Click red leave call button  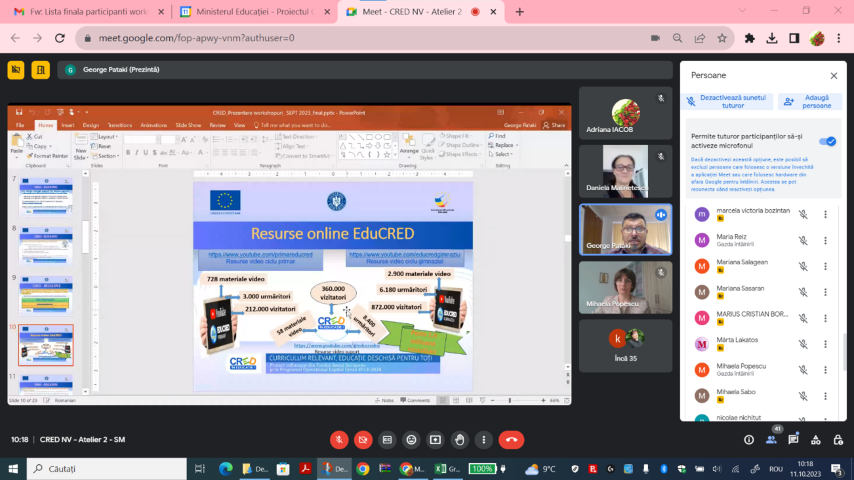coord(511,439)
